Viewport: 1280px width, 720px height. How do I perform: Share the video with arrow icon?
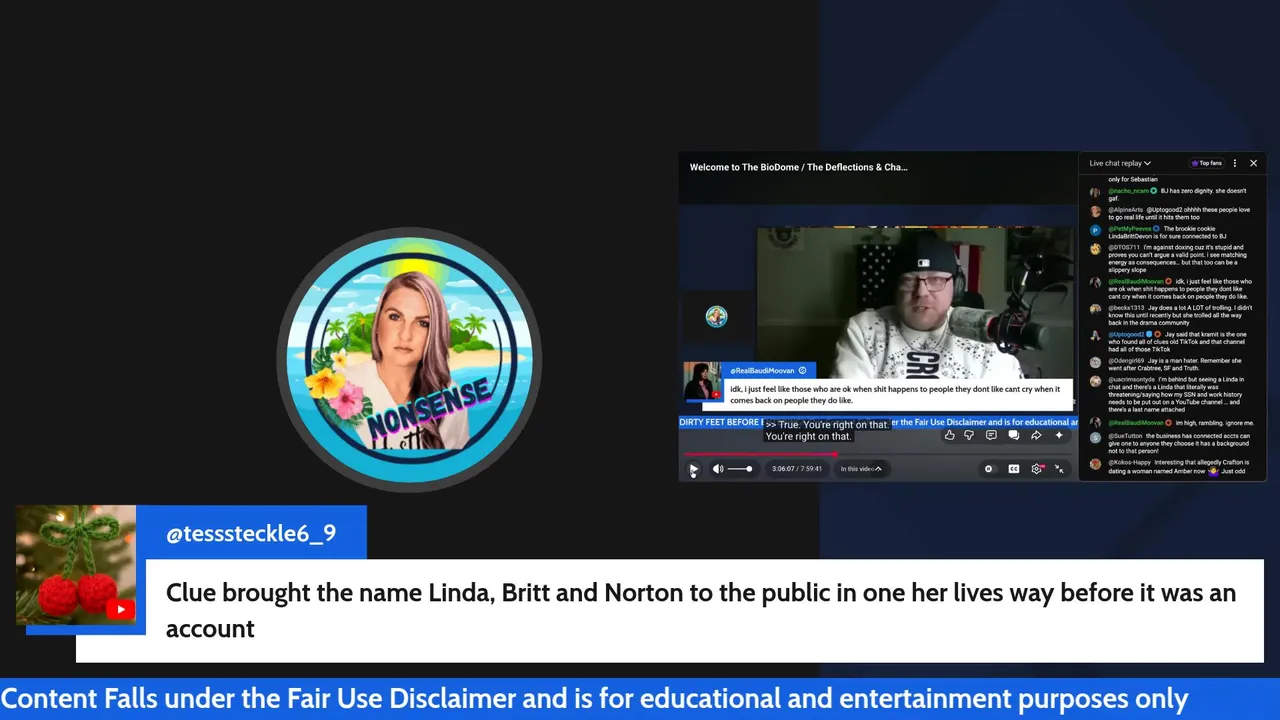[x=1036, y=435]
